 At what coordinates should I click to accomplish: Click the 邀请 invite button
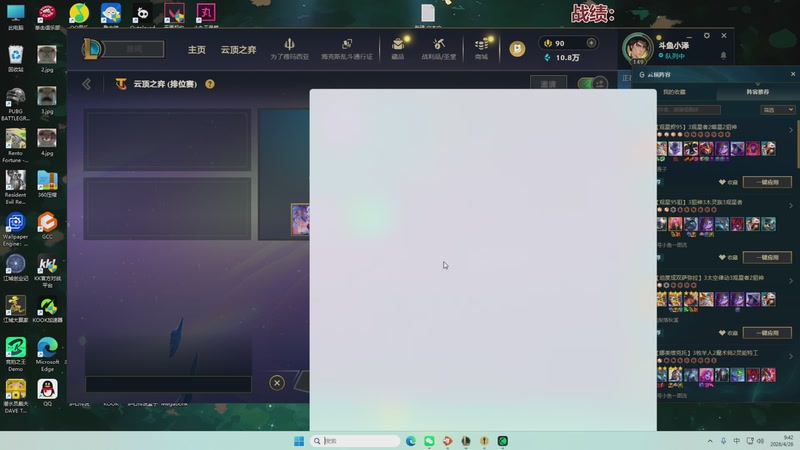[548, 84]
